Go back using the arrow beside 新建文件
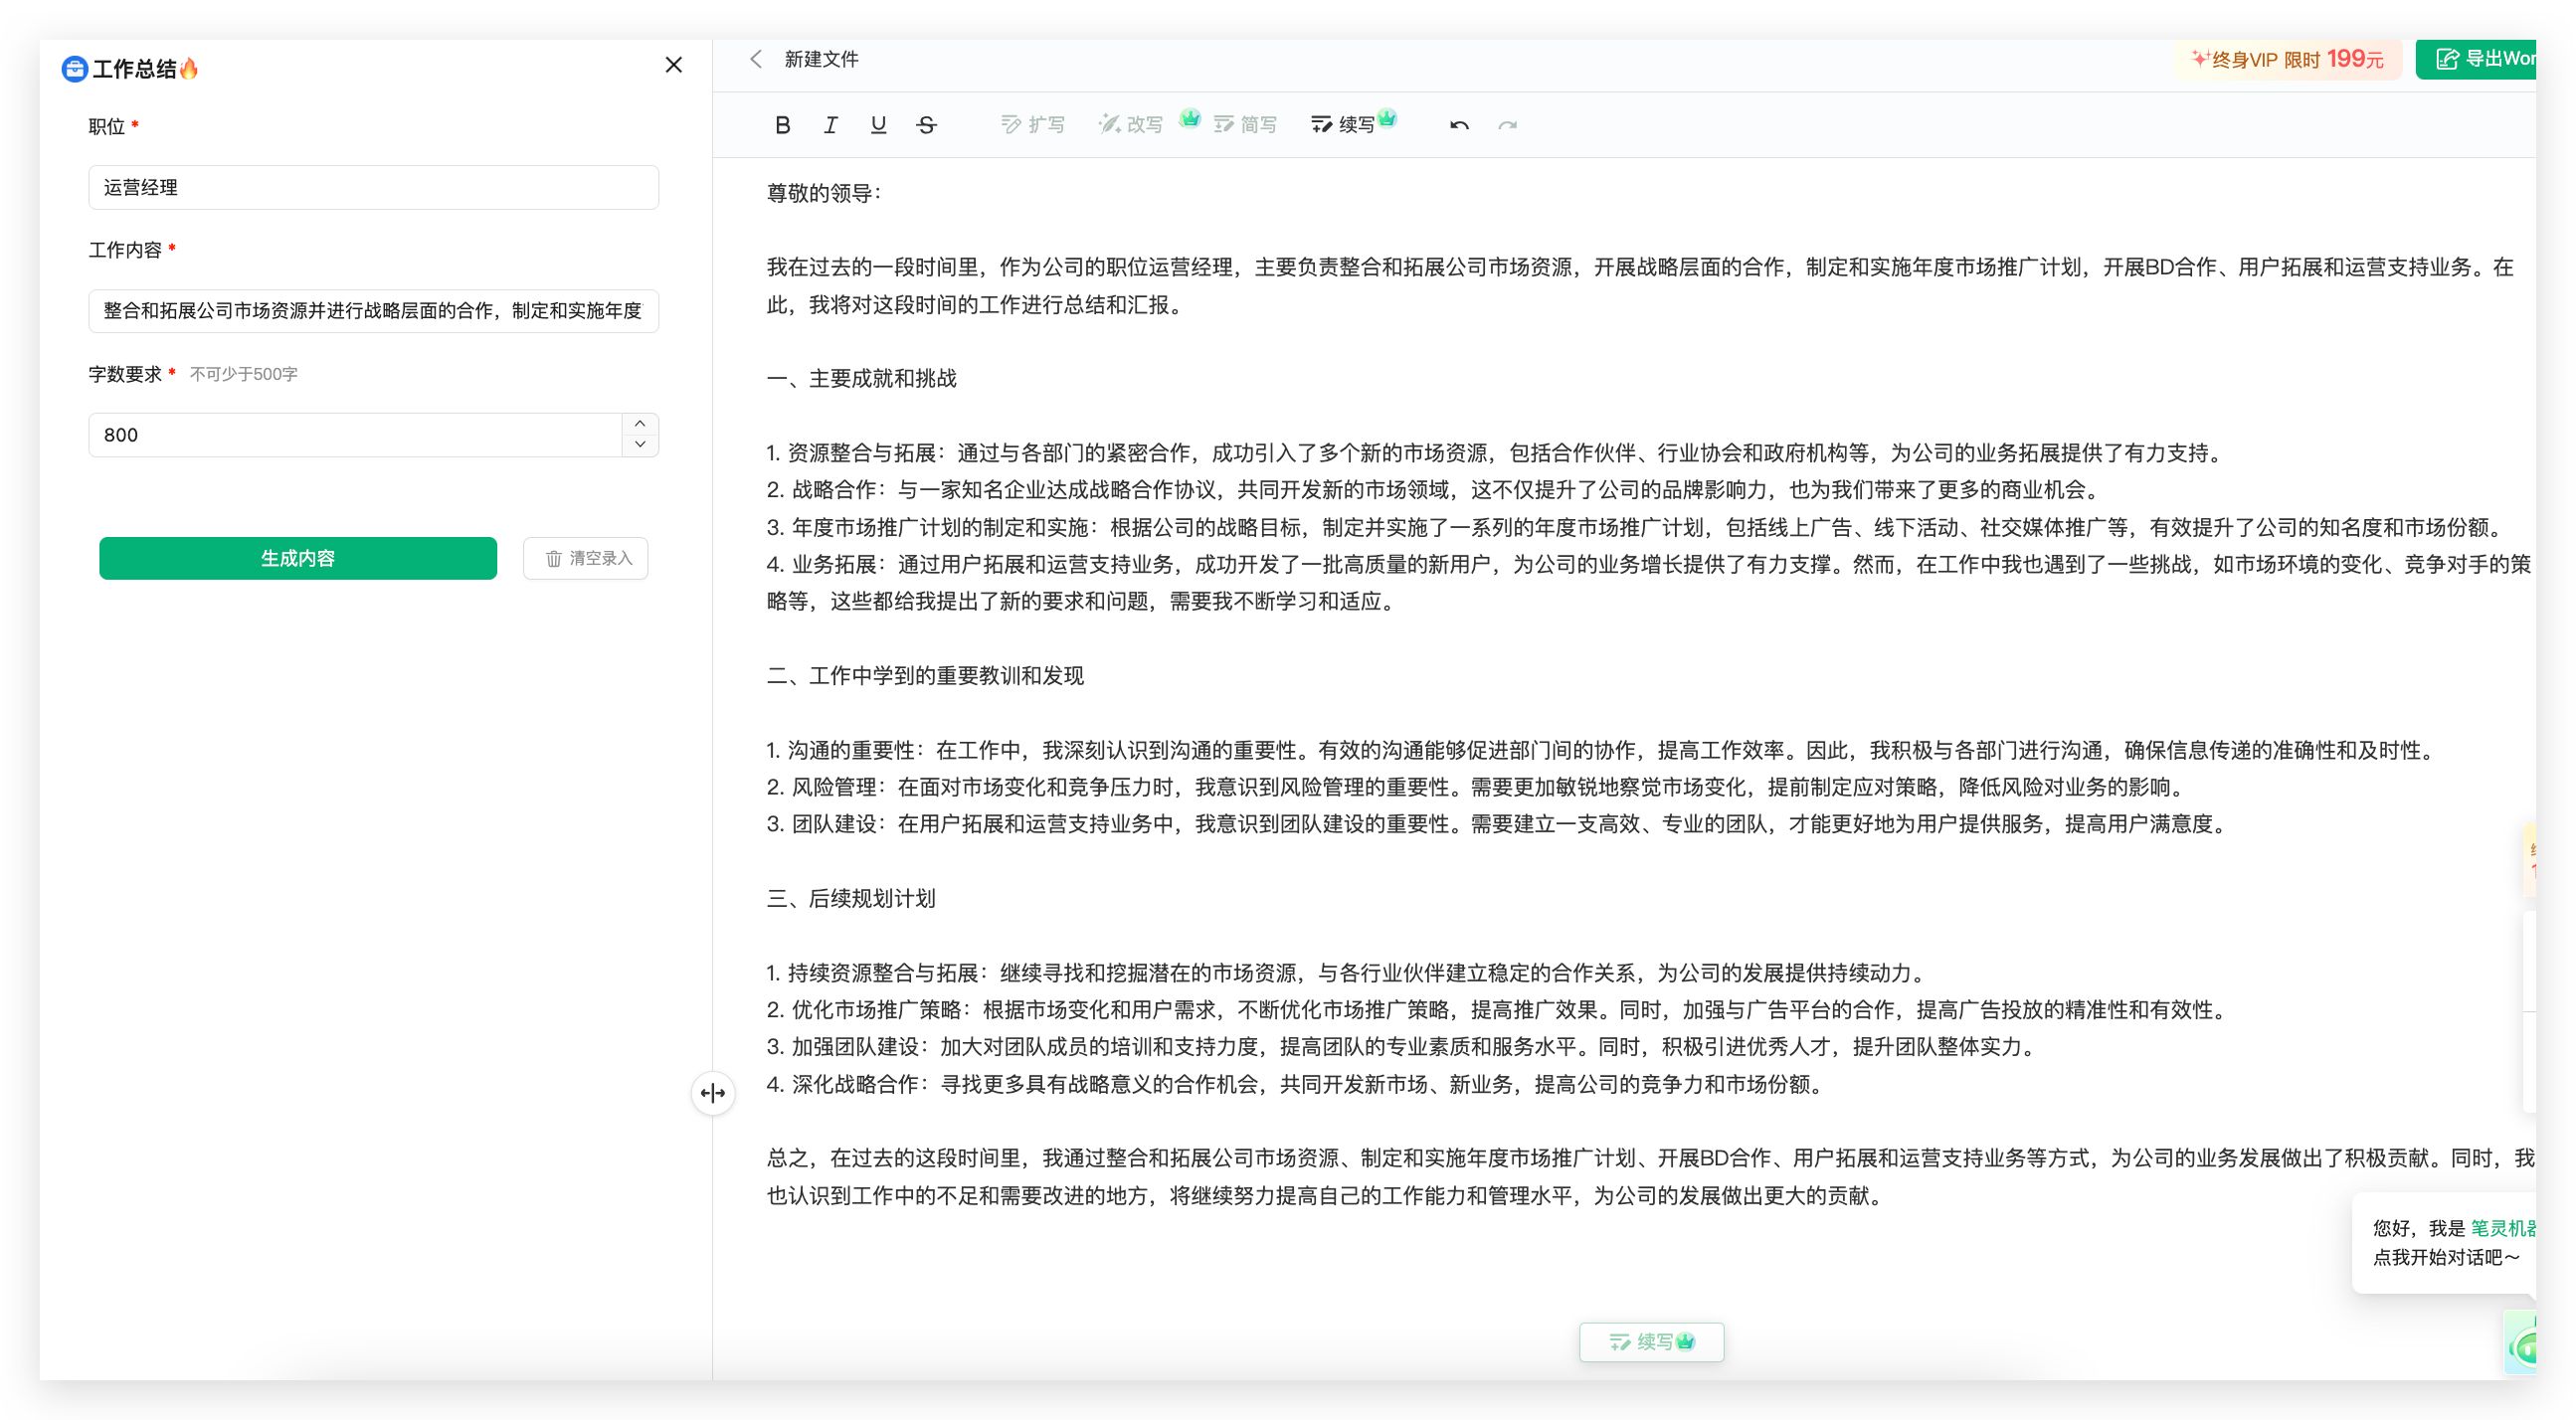The height and width of the screenshot is (1420, 2576). (756, 59)
